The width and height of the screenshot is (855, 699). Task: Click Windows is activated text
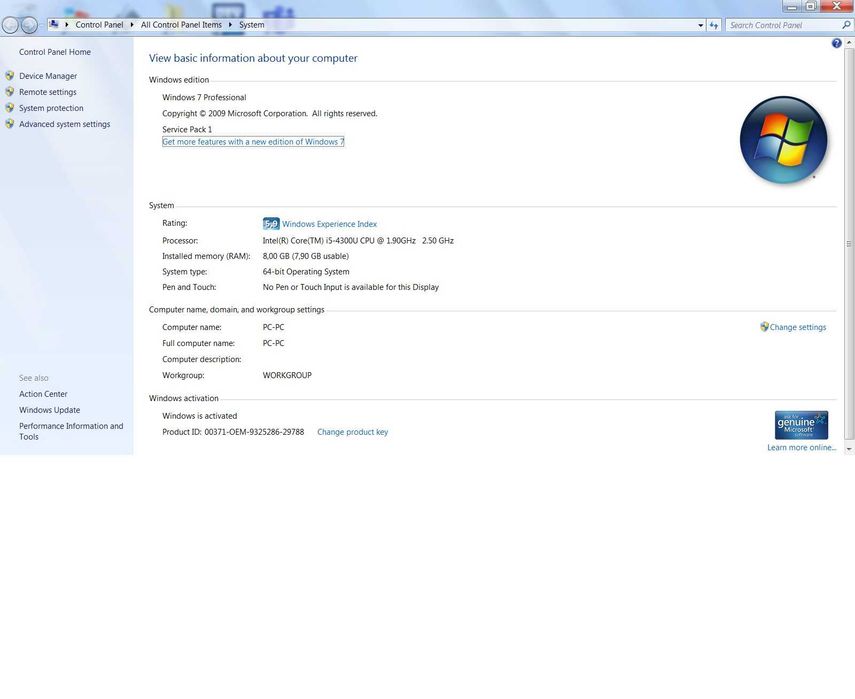pos(200,415)
